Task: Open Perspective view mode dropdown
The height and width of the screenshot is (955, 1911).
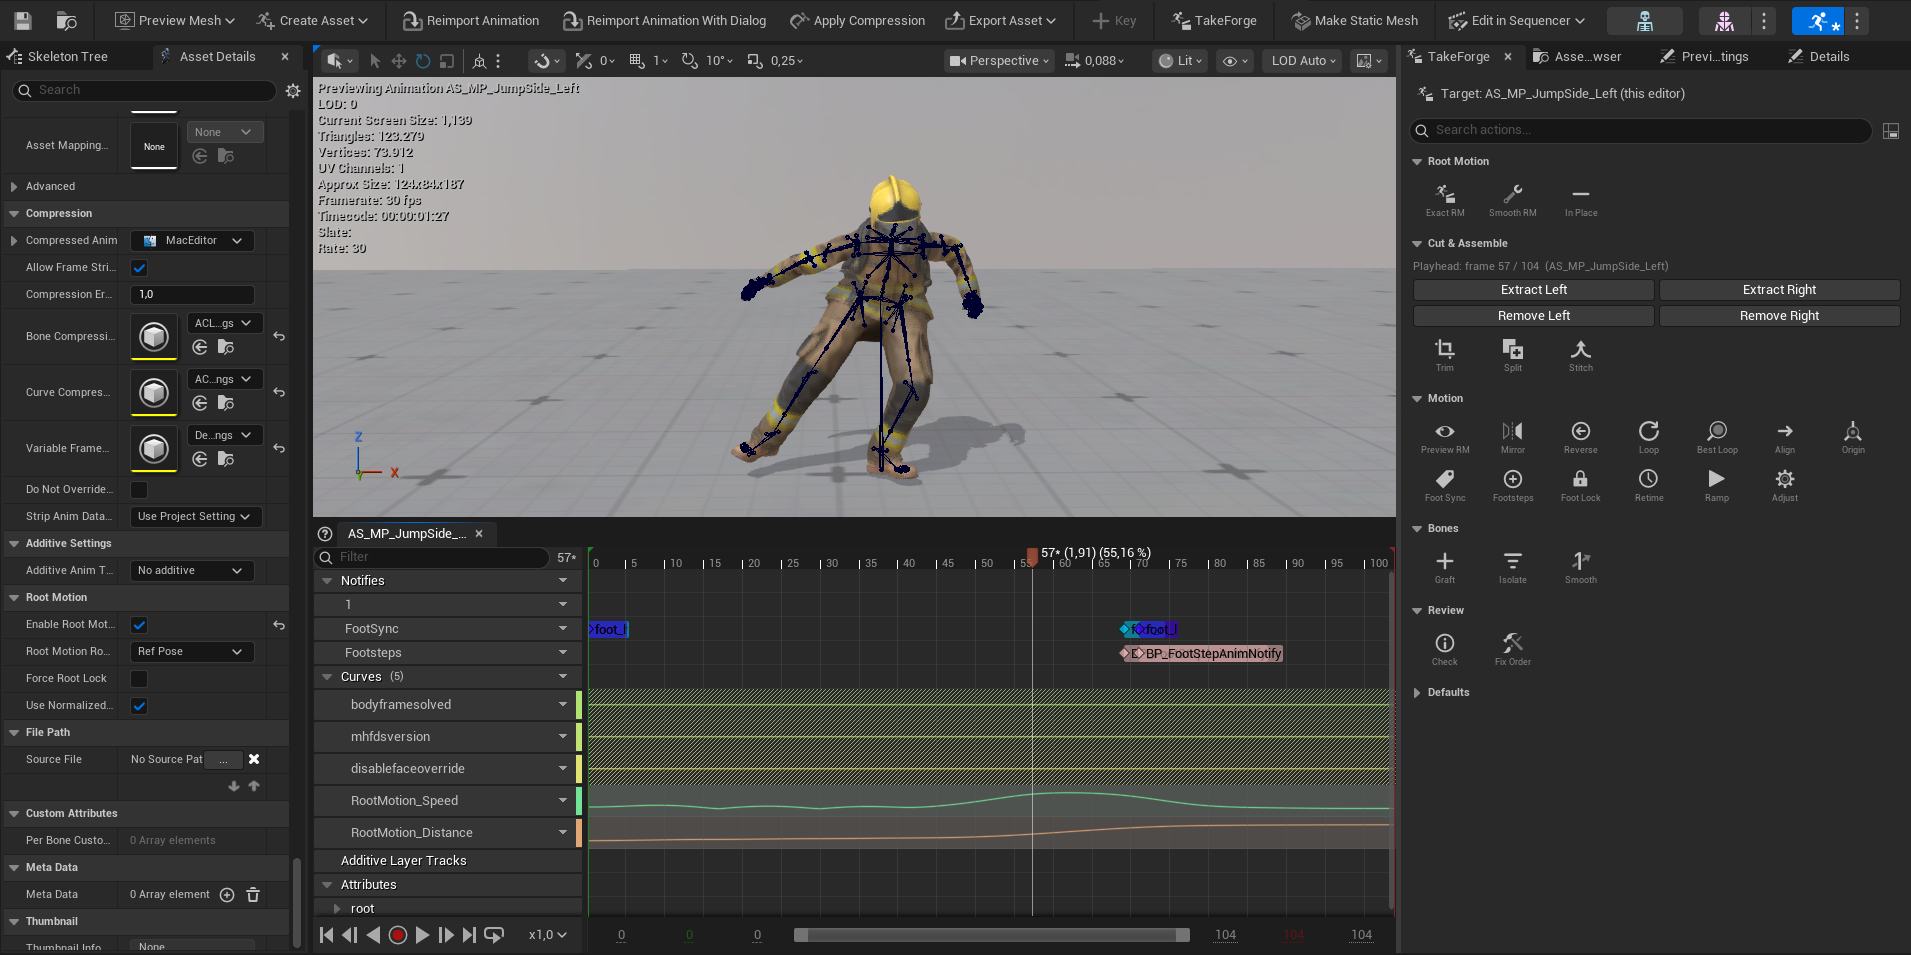Action: (999, 61)
